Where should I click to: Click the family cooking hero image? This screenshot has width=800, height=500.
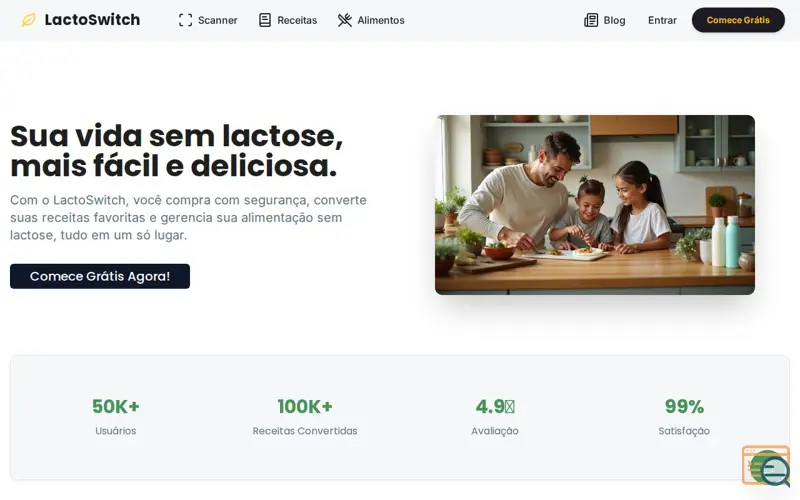[x=595, y=205]
